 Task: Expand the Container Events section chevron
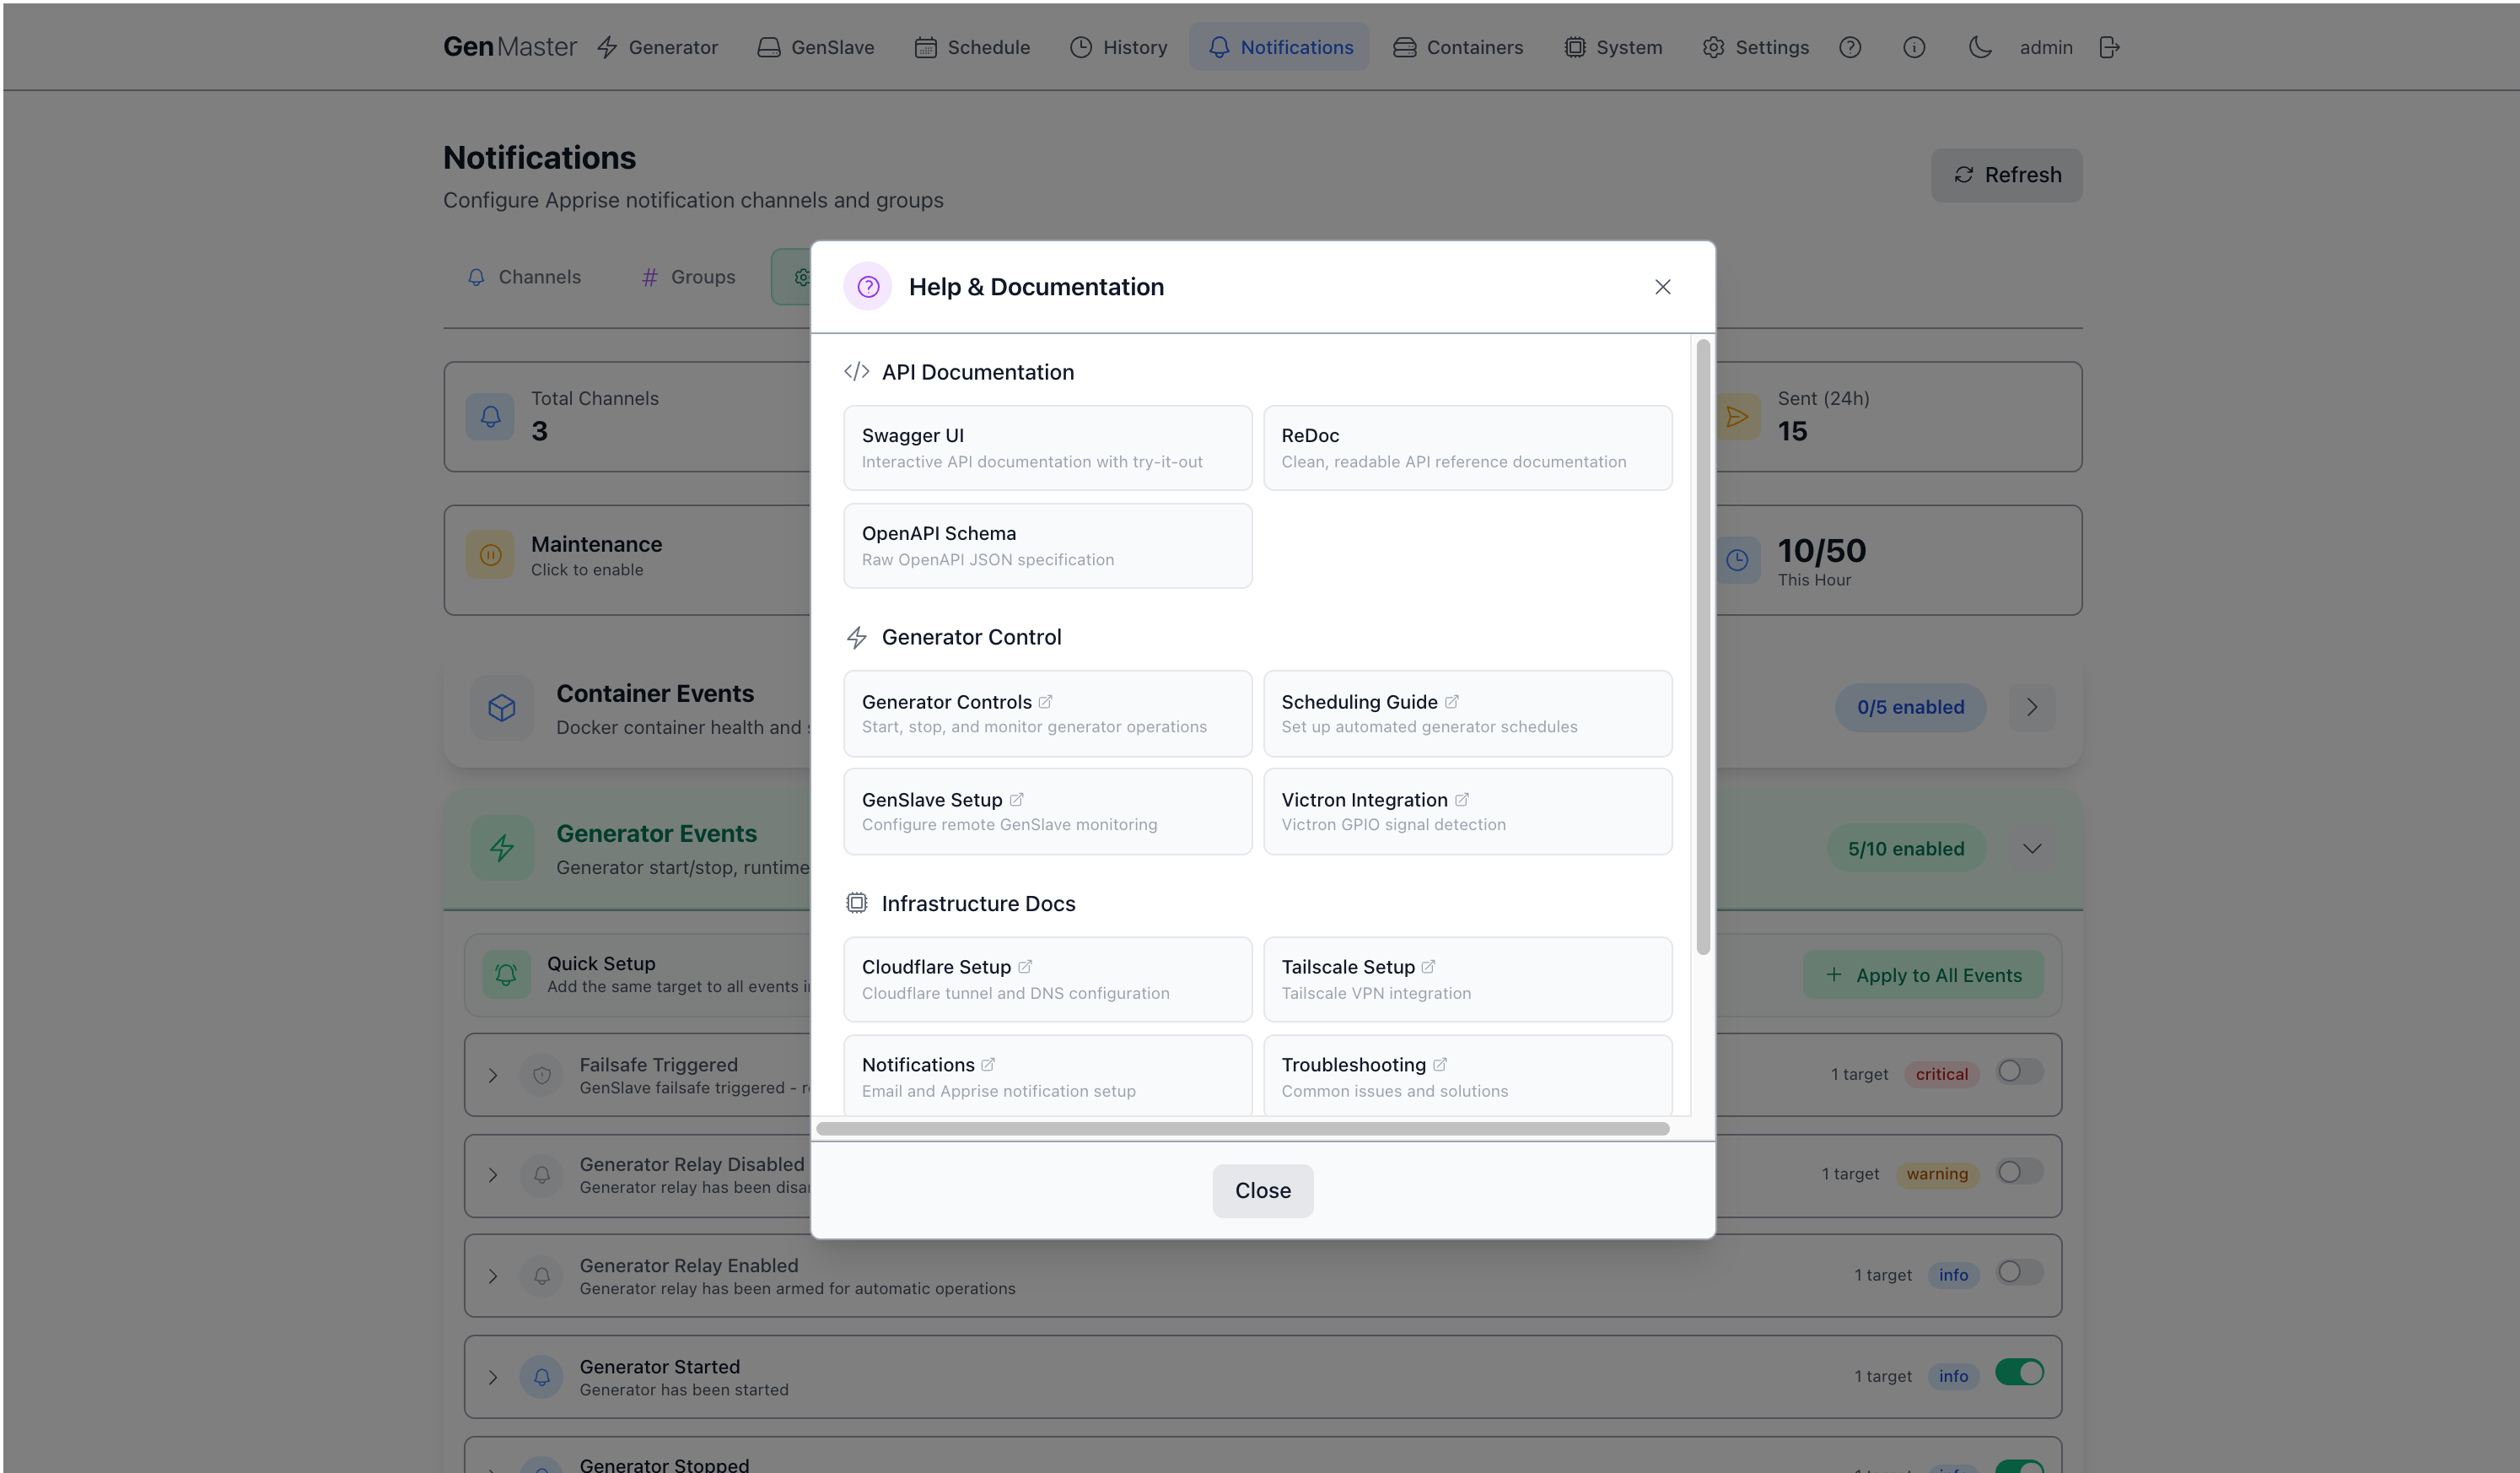click(2032, 708)
